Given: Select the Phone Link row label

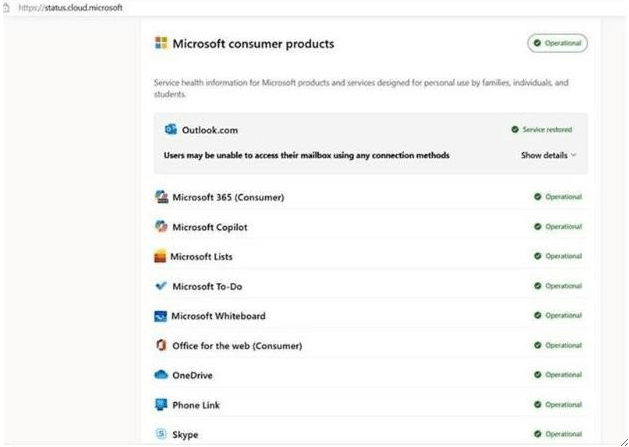Looking at the screenshot, I should (196, 405).
